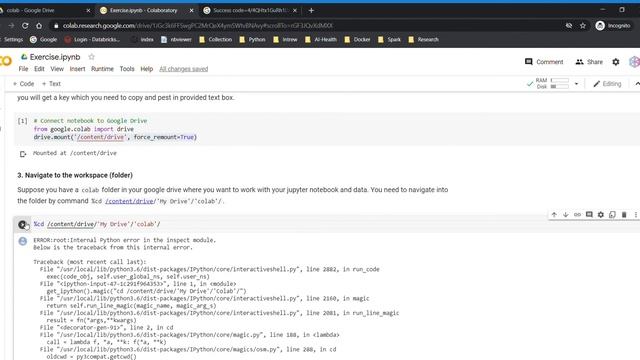Collapse the header with the chevron

tap(637, 84)
